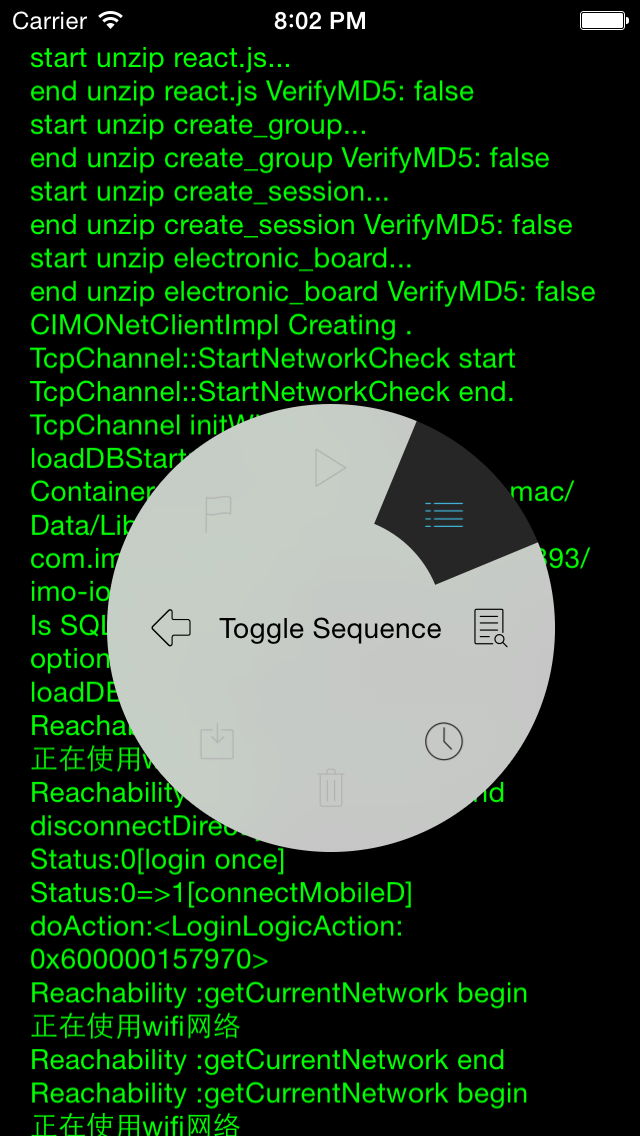The height and width of the screenshot is (1136, 640).
Task: Select the highlighted sequence list icon
Action: click(444, 515)
